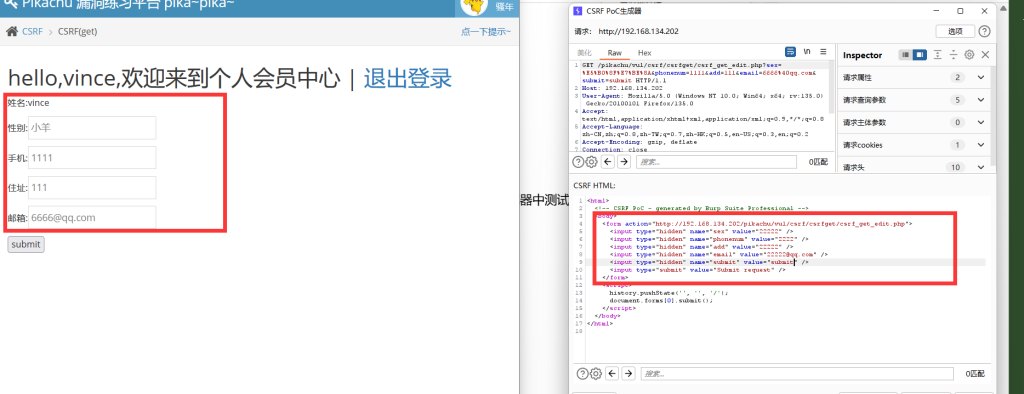Click the 点一下提示~ hint link
Image resolution: width=1024 pixels, height=394 pixels.
point(486,31)
